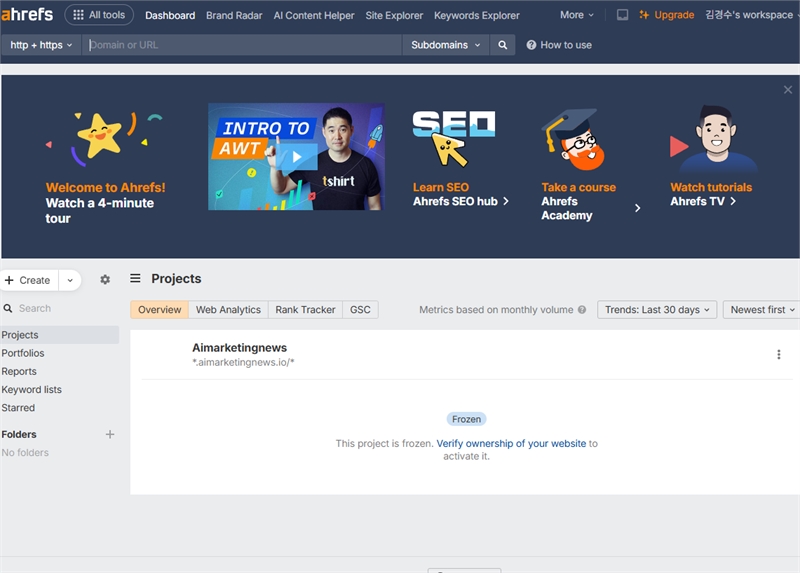Click the search magnifier button
Screen dimensions: 800x573
click(503, 45)
